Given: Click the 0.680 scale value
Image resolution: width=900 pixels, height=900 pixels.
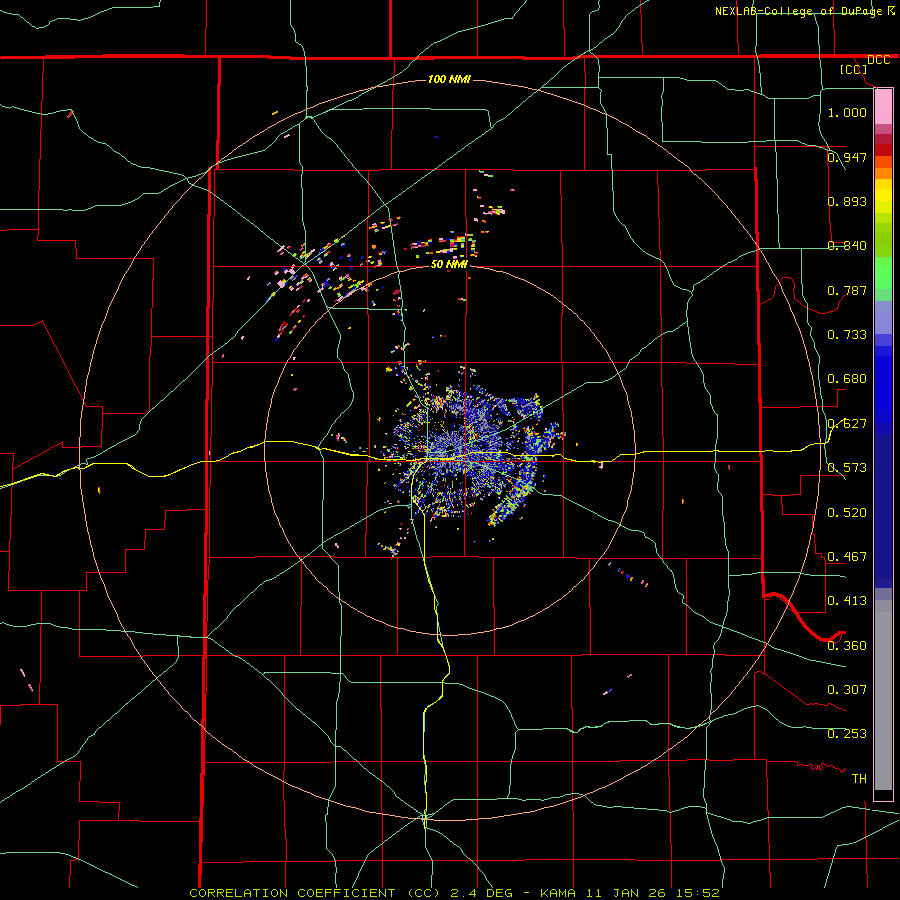Looking at the screenshot, I should pos(847,379).
